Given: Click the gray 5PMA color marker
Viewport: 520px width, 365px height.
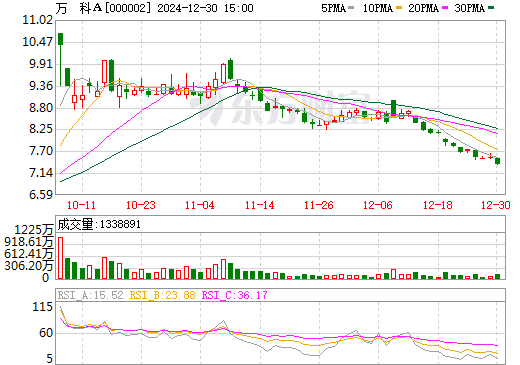Looking at the screenshot, I should click(x=351, y=8).
